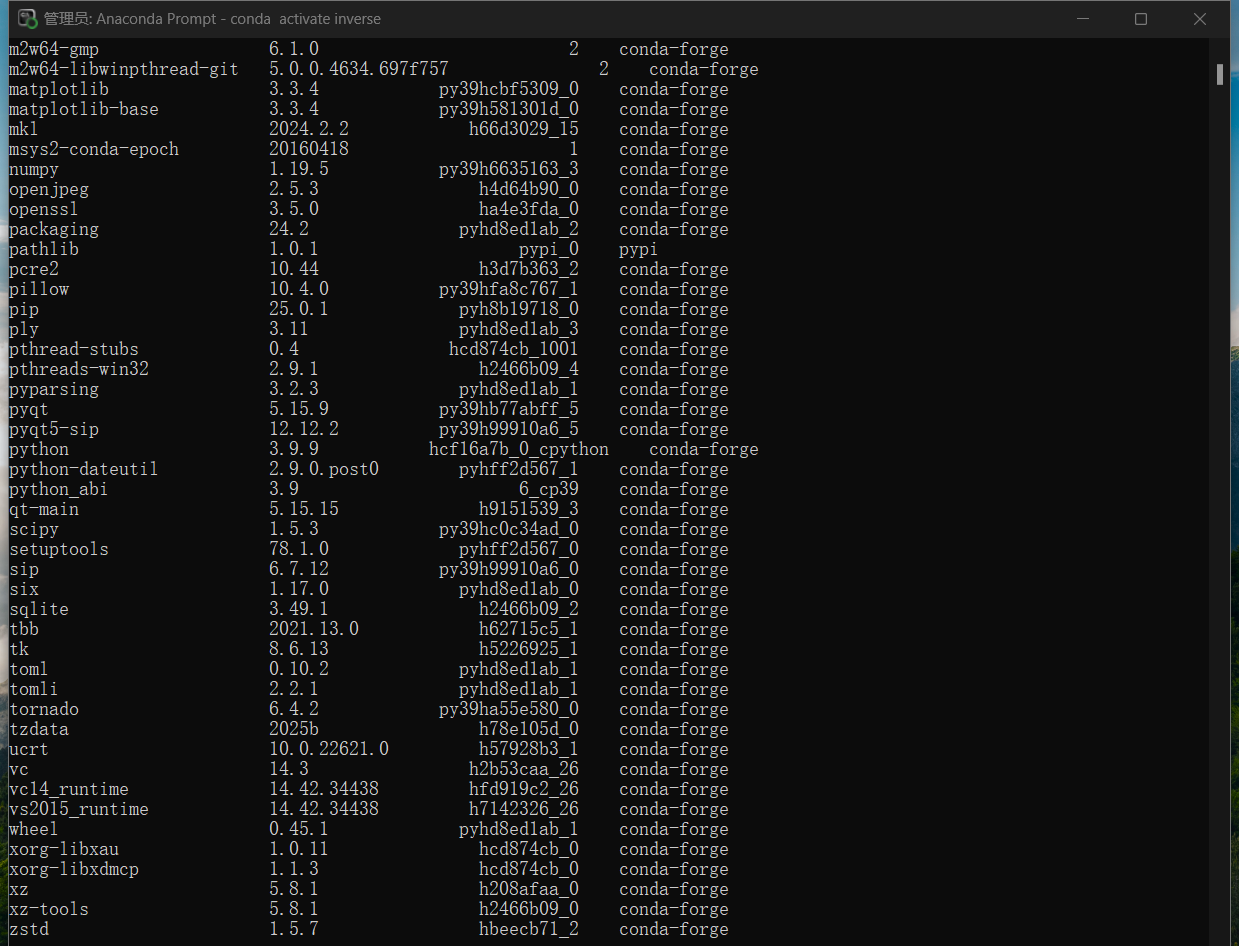Screen dimensions: 1239x946
Task: Select the 'pcre2' package name
Action: coord(34,269)
